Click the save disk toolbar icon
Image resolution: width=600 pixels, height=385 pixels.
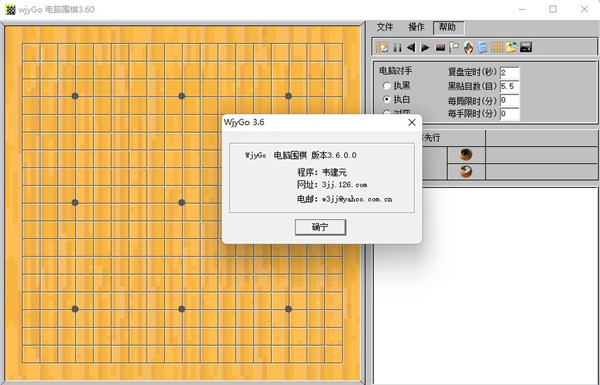tap(526, 47)
